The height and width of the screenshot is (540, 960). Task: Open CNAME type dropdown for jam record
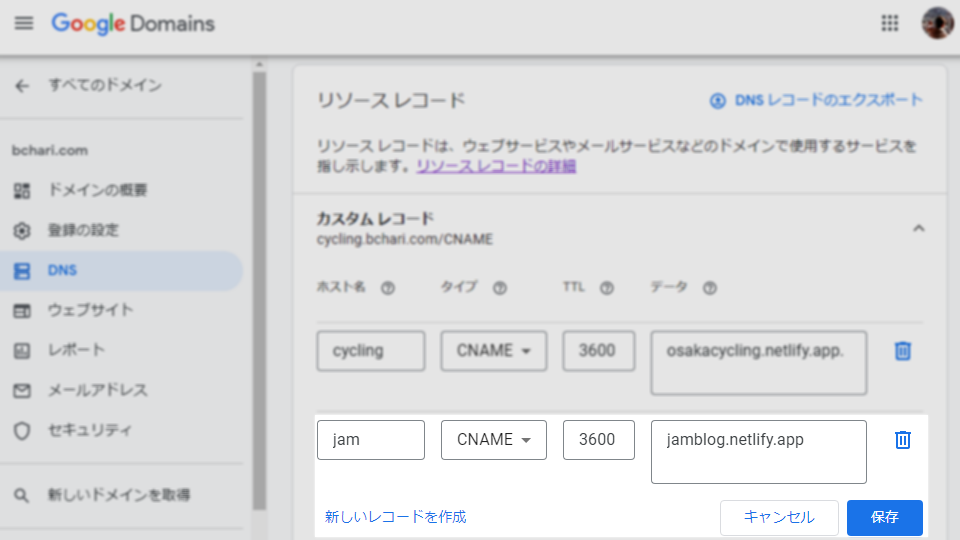[x=493, y=440]
